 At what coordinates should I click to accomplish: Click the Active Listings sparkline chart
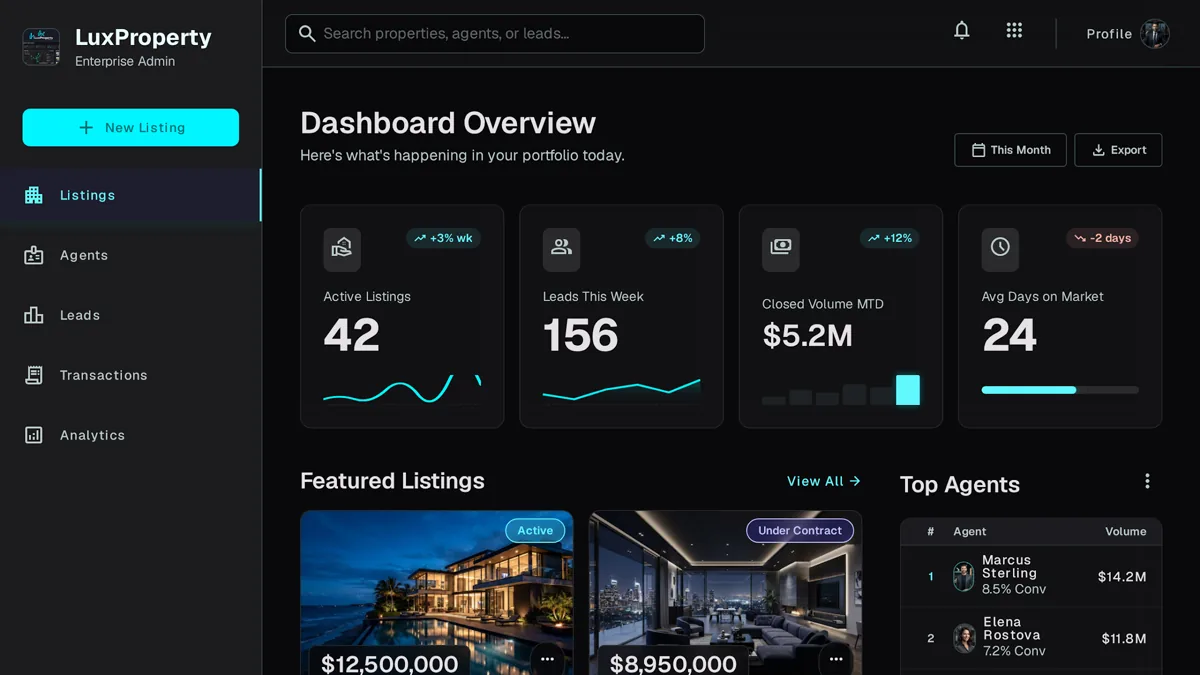(x=402, y=389)
